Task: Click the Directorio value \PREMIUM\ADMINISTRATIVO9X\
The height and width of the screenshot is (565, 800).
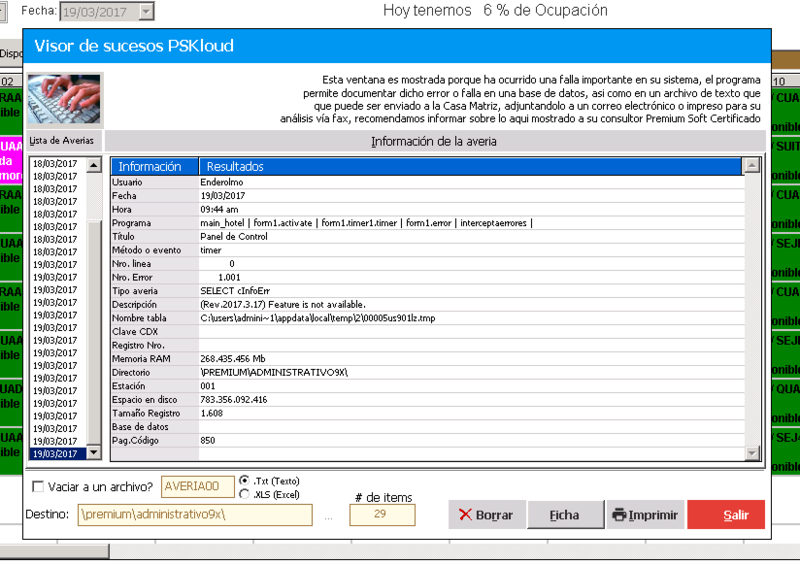Action: click(x=274, y=373)
